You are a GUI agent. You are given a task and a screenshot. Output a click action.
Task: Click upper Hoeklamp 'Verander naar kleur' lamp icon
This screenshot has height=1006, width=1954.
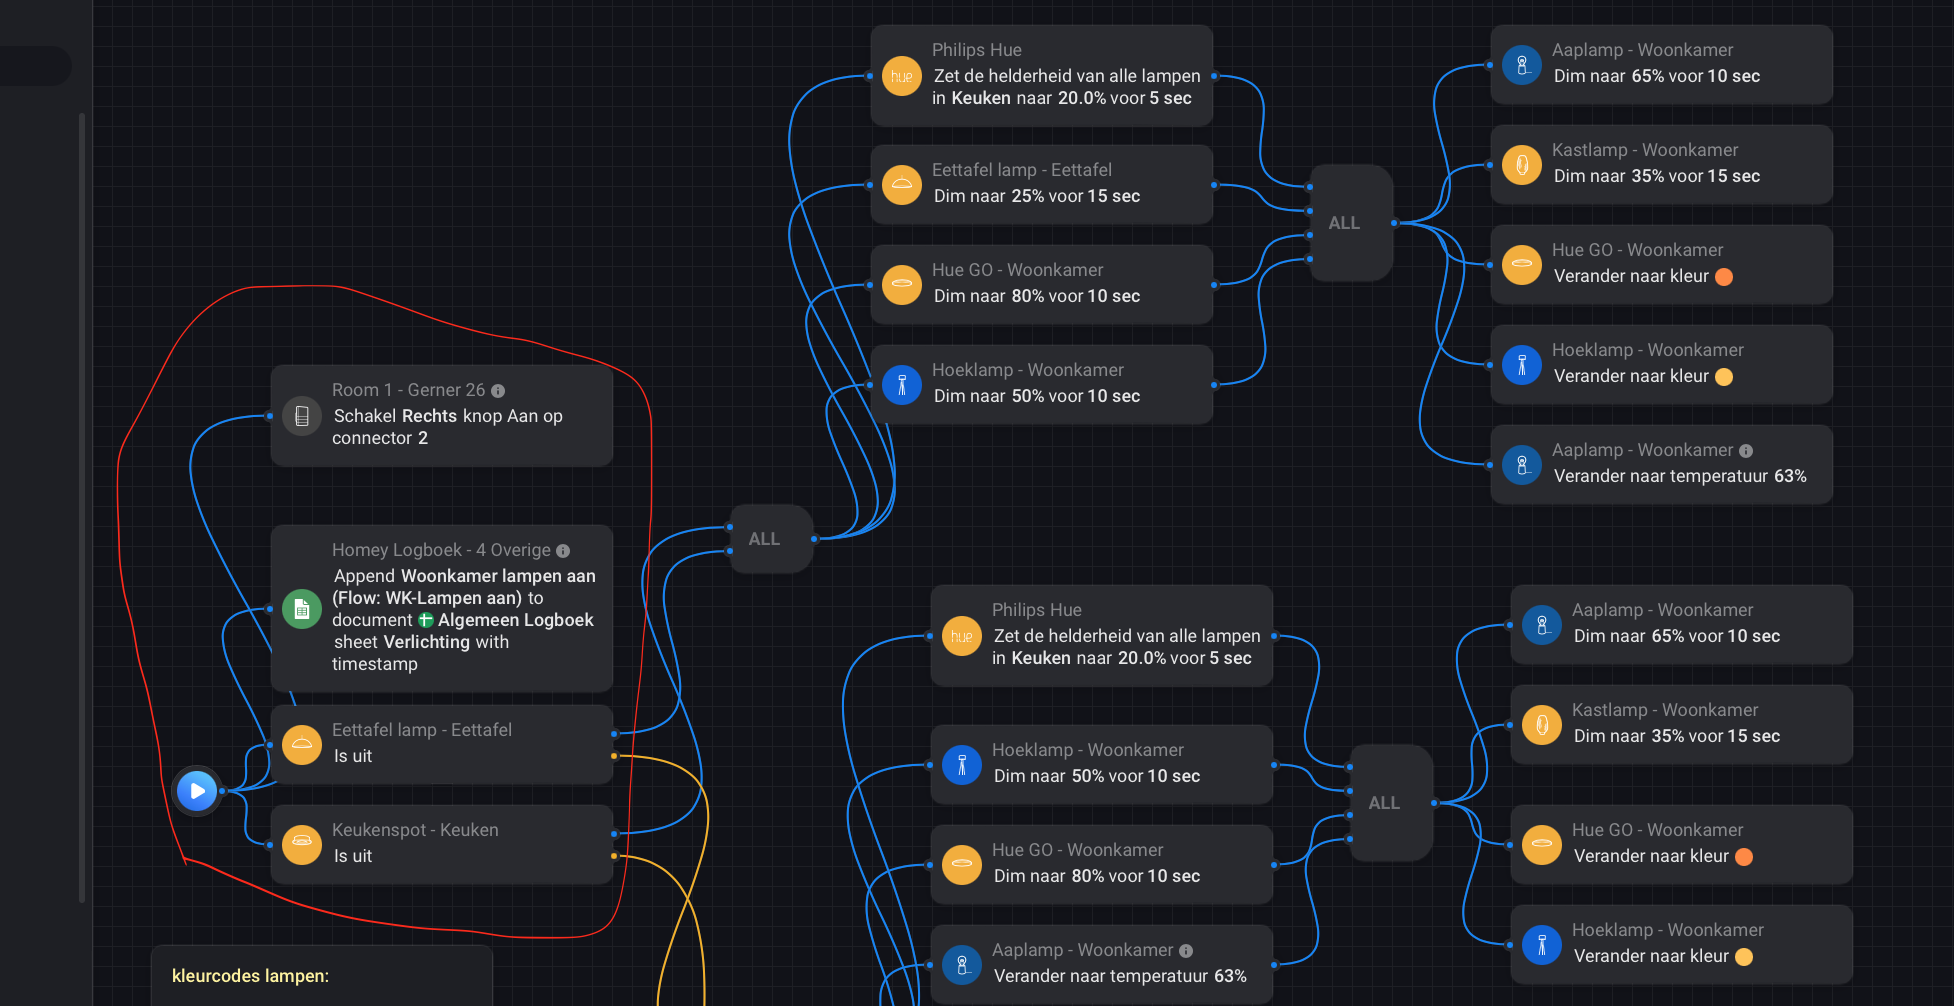pyautogui.click(x=1522, y=365)
